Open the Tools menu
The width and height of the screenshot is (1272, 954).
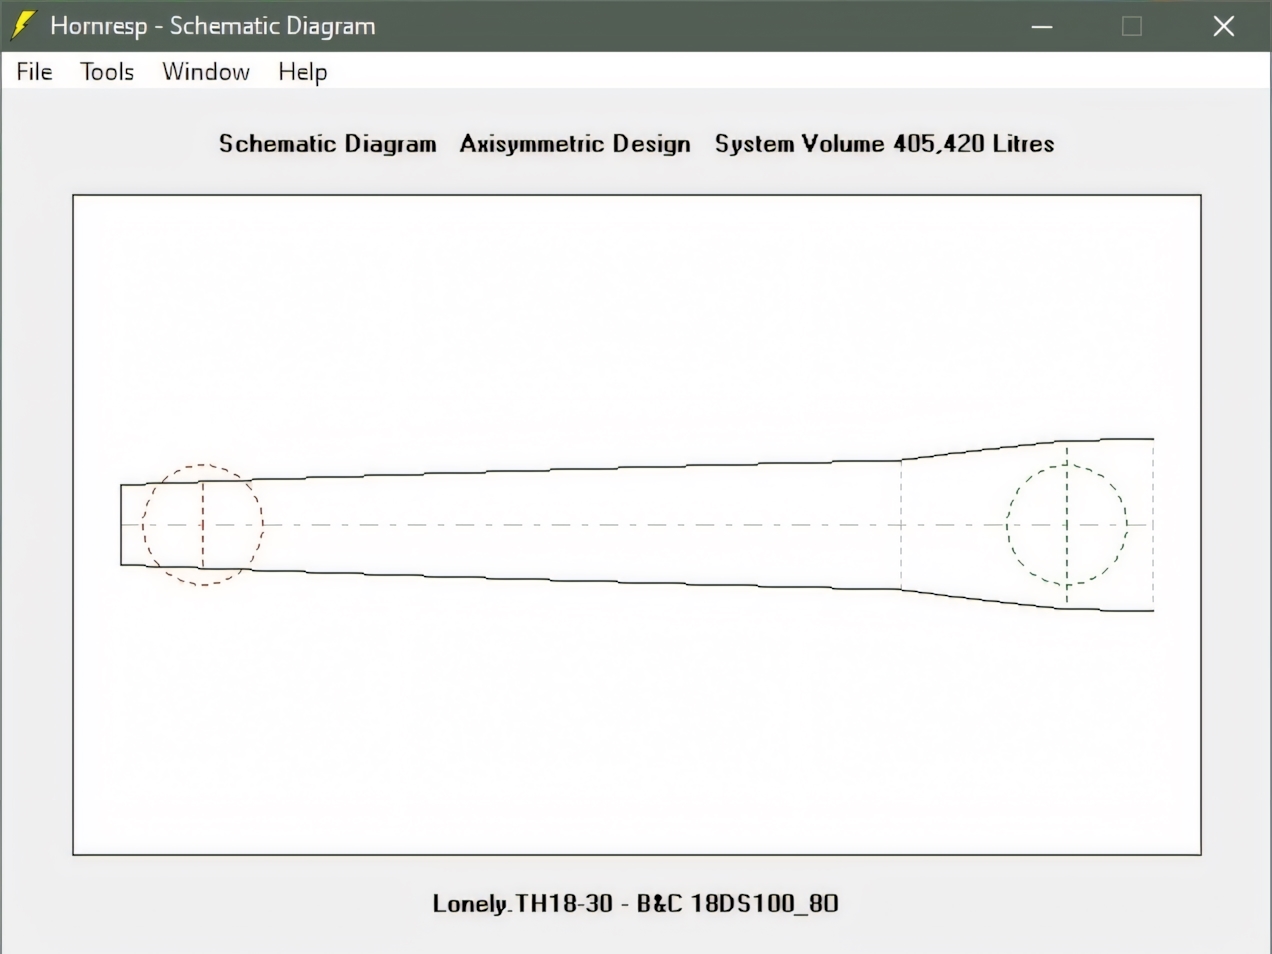[x=107, y=72]
